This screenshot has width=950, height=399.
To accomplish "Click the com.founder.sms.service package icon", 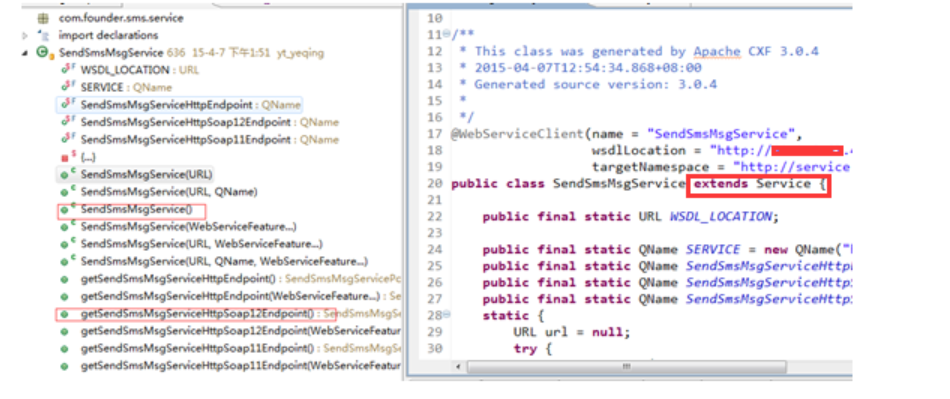I will point(43,18).
